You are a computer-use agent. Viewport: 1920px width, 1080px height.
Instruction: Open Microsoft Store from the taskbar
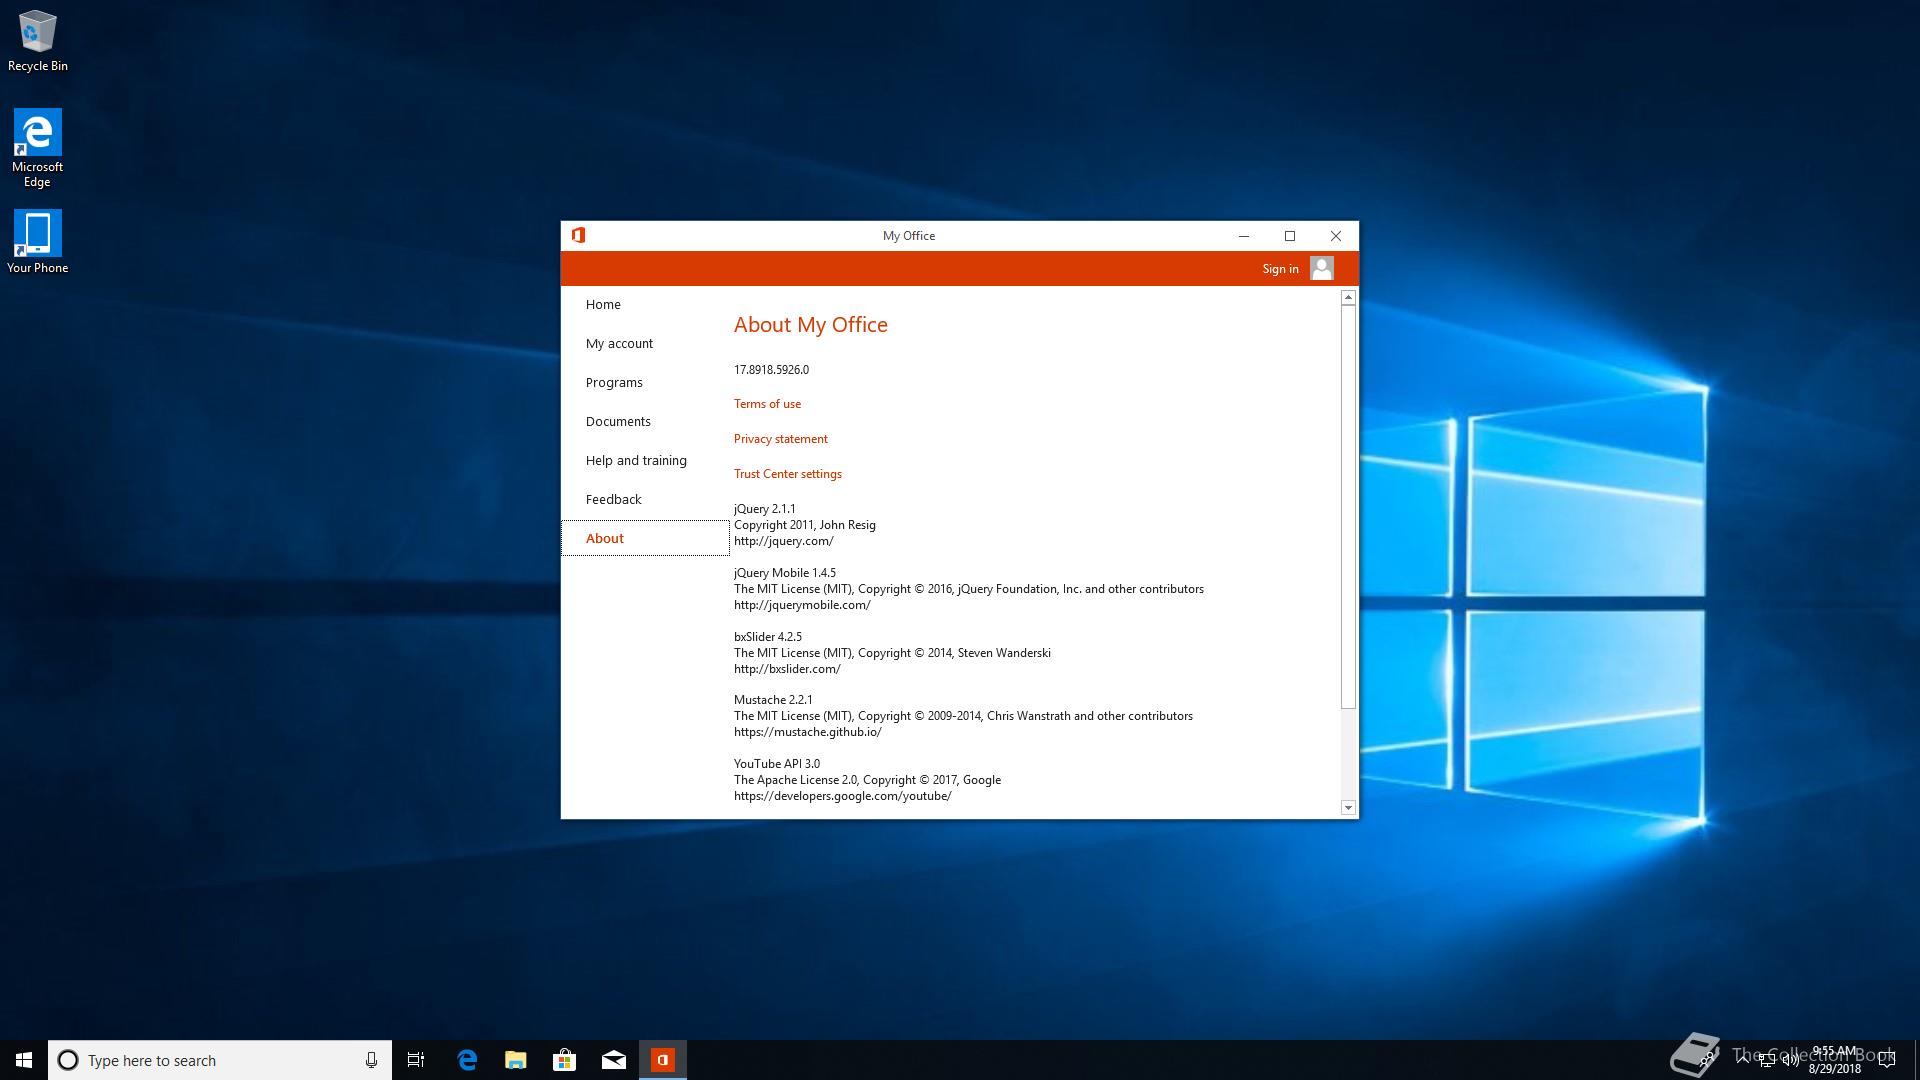pyautogui.click(x=565, y=1060)
